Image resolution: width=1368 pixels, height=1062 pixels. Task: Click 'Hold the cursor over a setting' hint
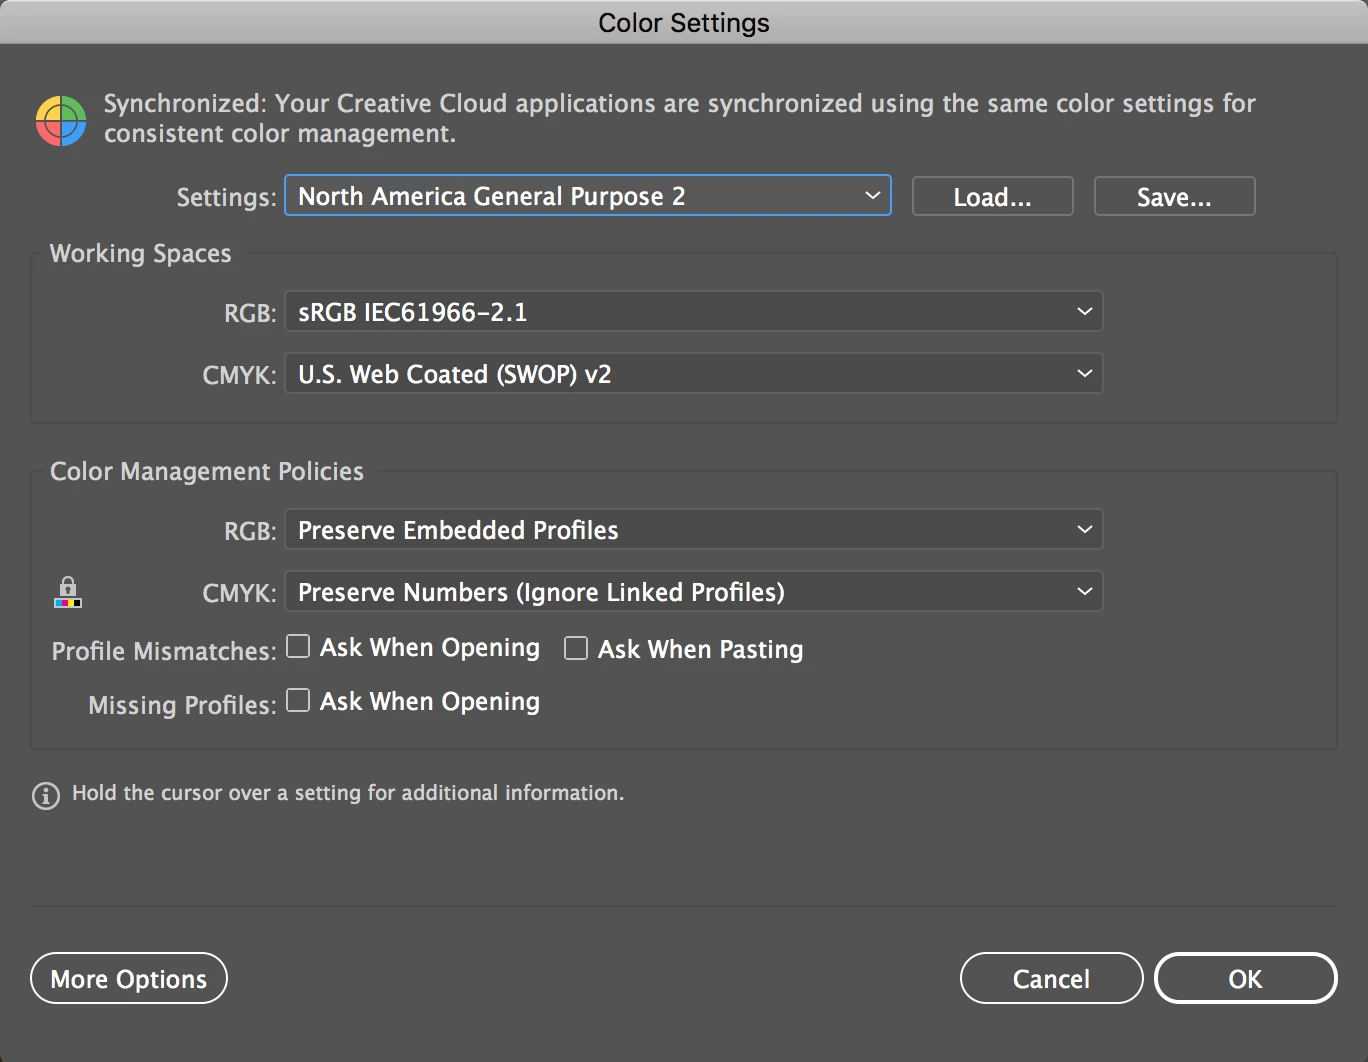[348, 793]
